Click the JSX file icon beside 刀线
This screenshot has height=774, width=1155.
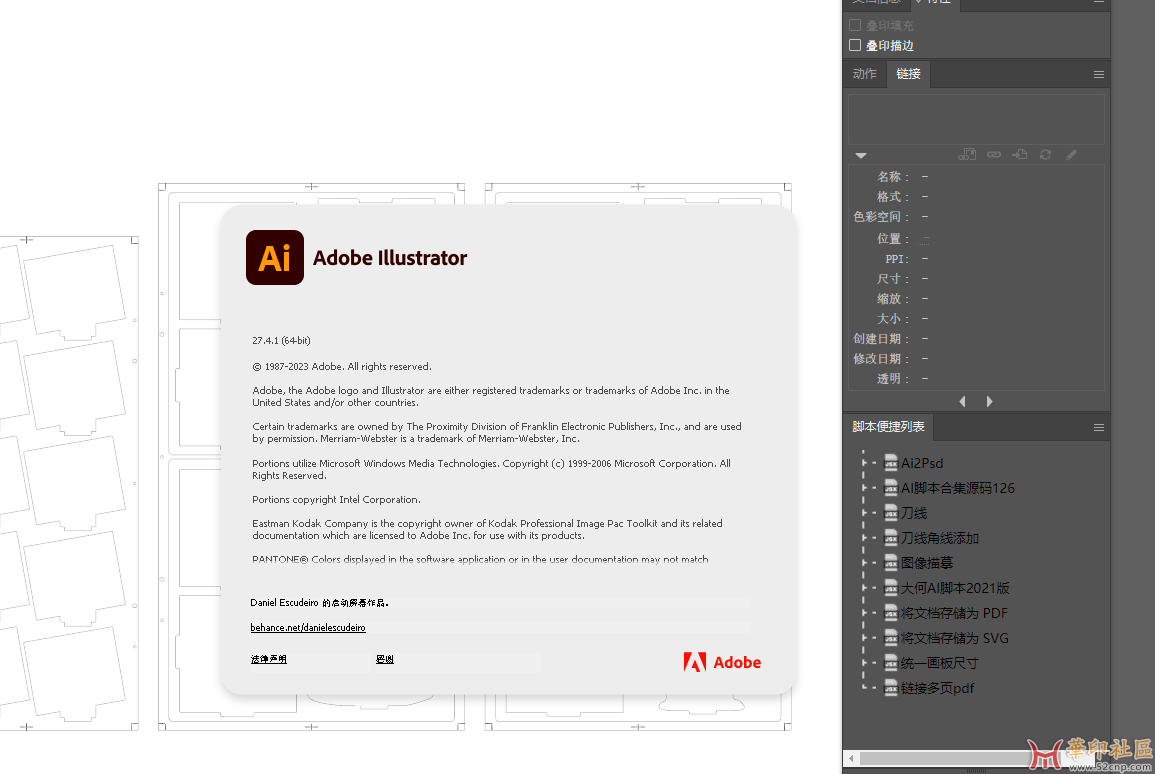[x=891, y=513]
